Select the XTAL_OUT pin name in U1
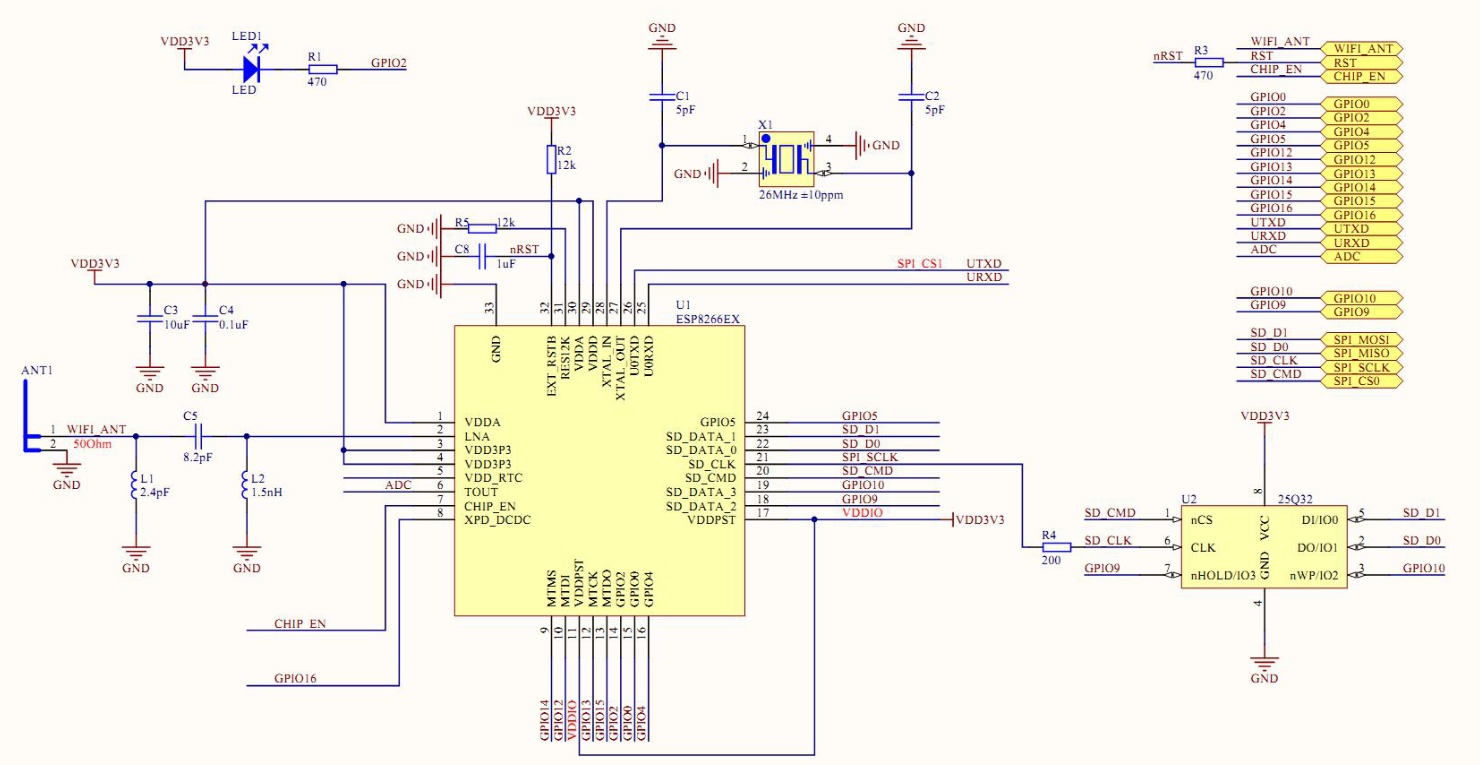 pos(621,369)
